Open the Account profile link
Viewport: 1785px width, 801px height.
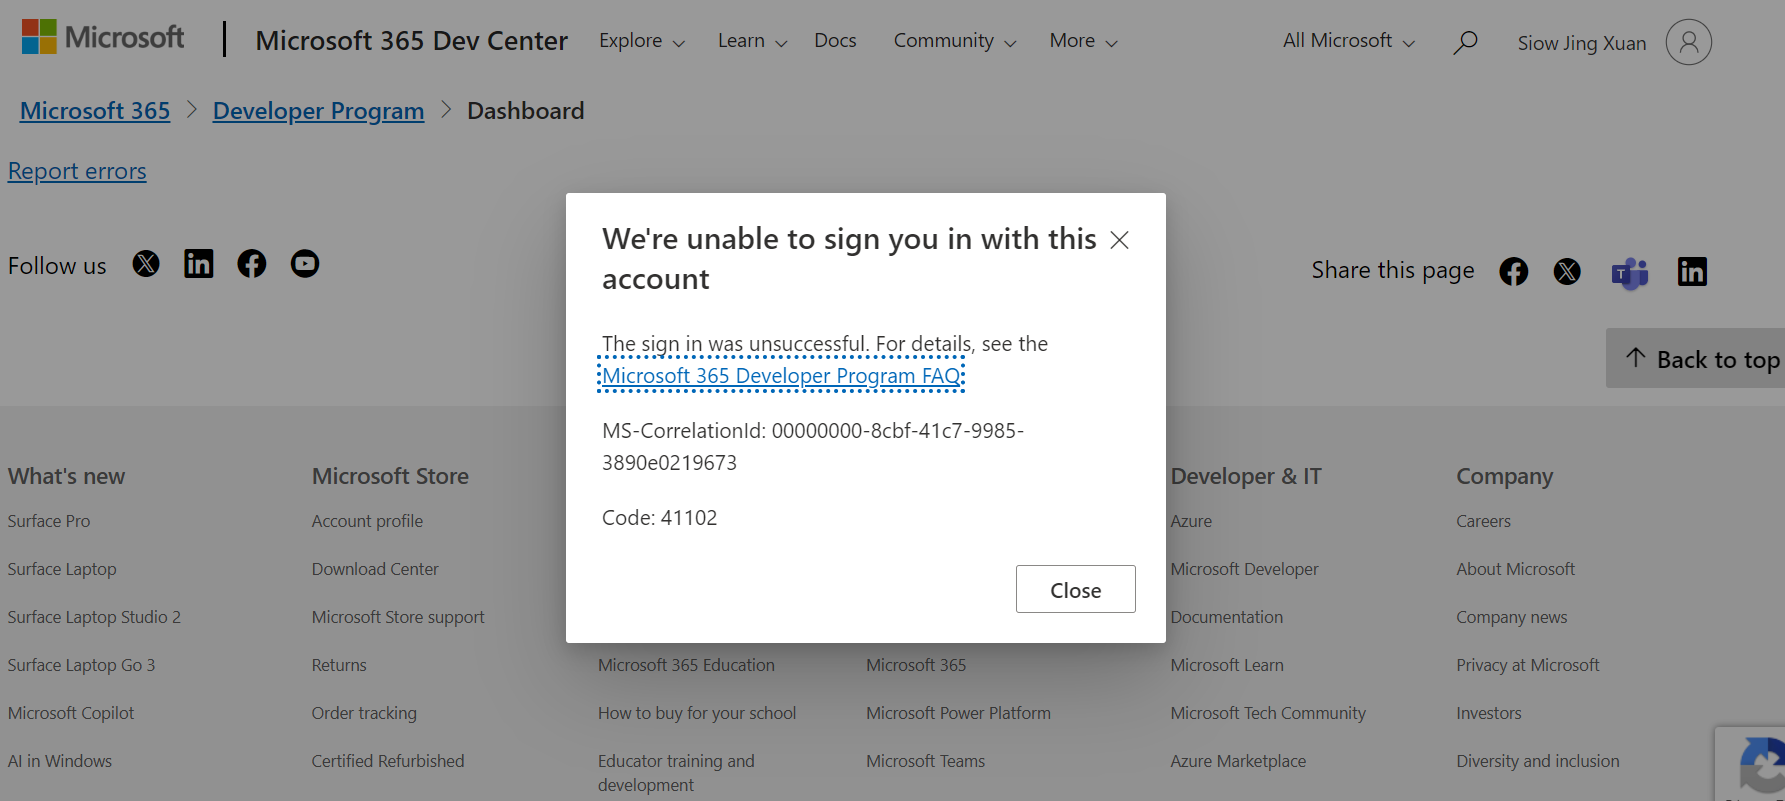coord(367,521)
